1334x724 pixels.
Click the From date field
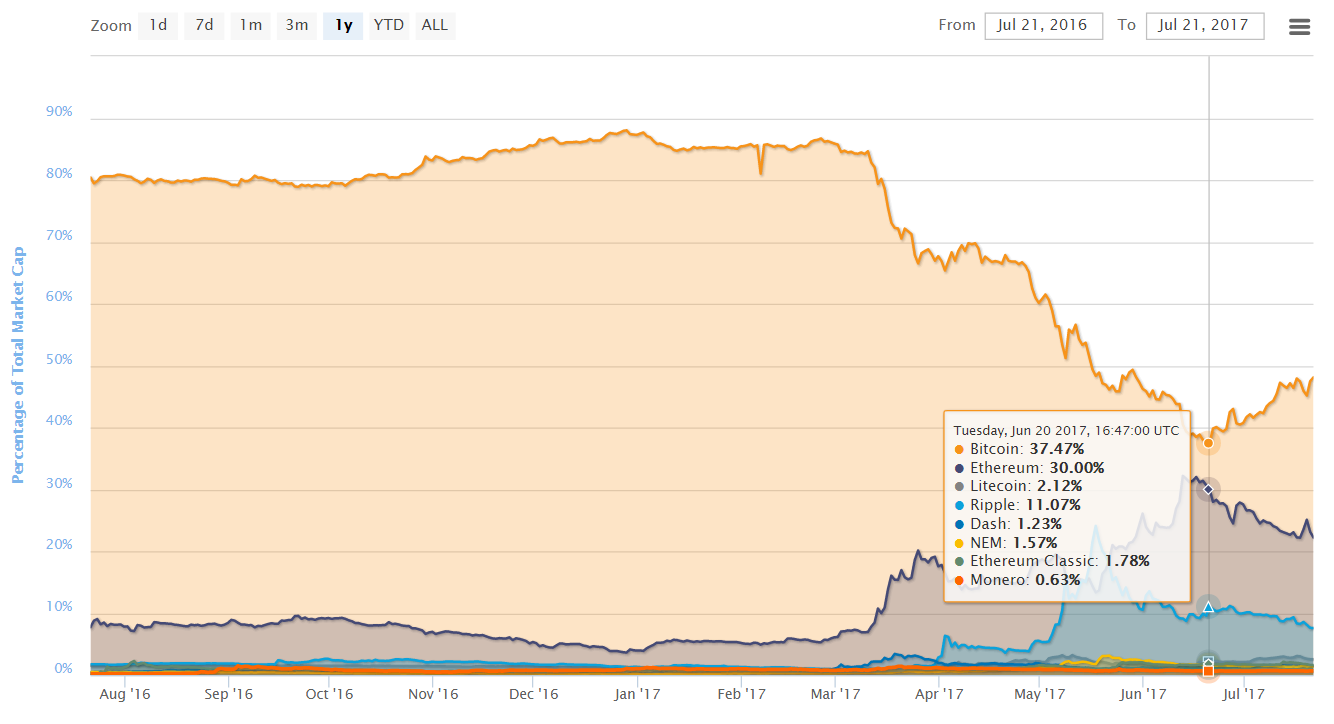point(1043,26)
